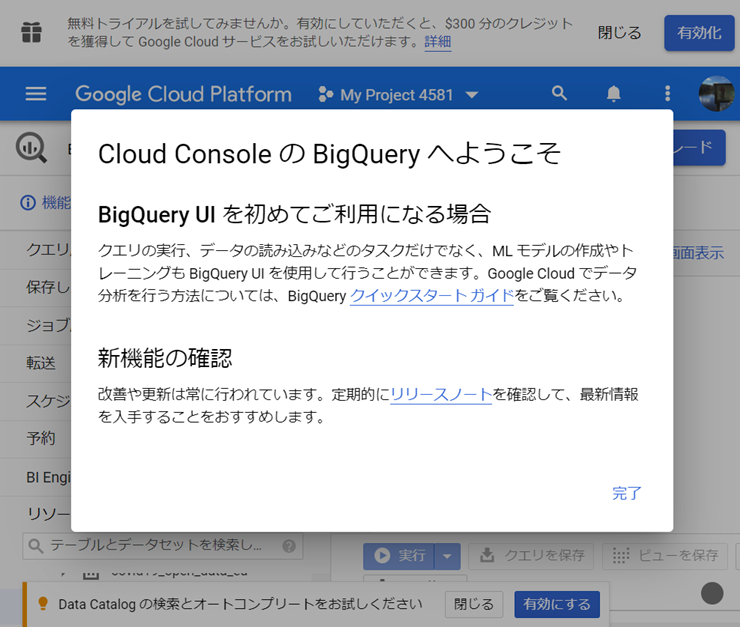Click the info icon beside 機能
Image resolution: width=740 pixels, height=627 pixels.
coord(28,203)
